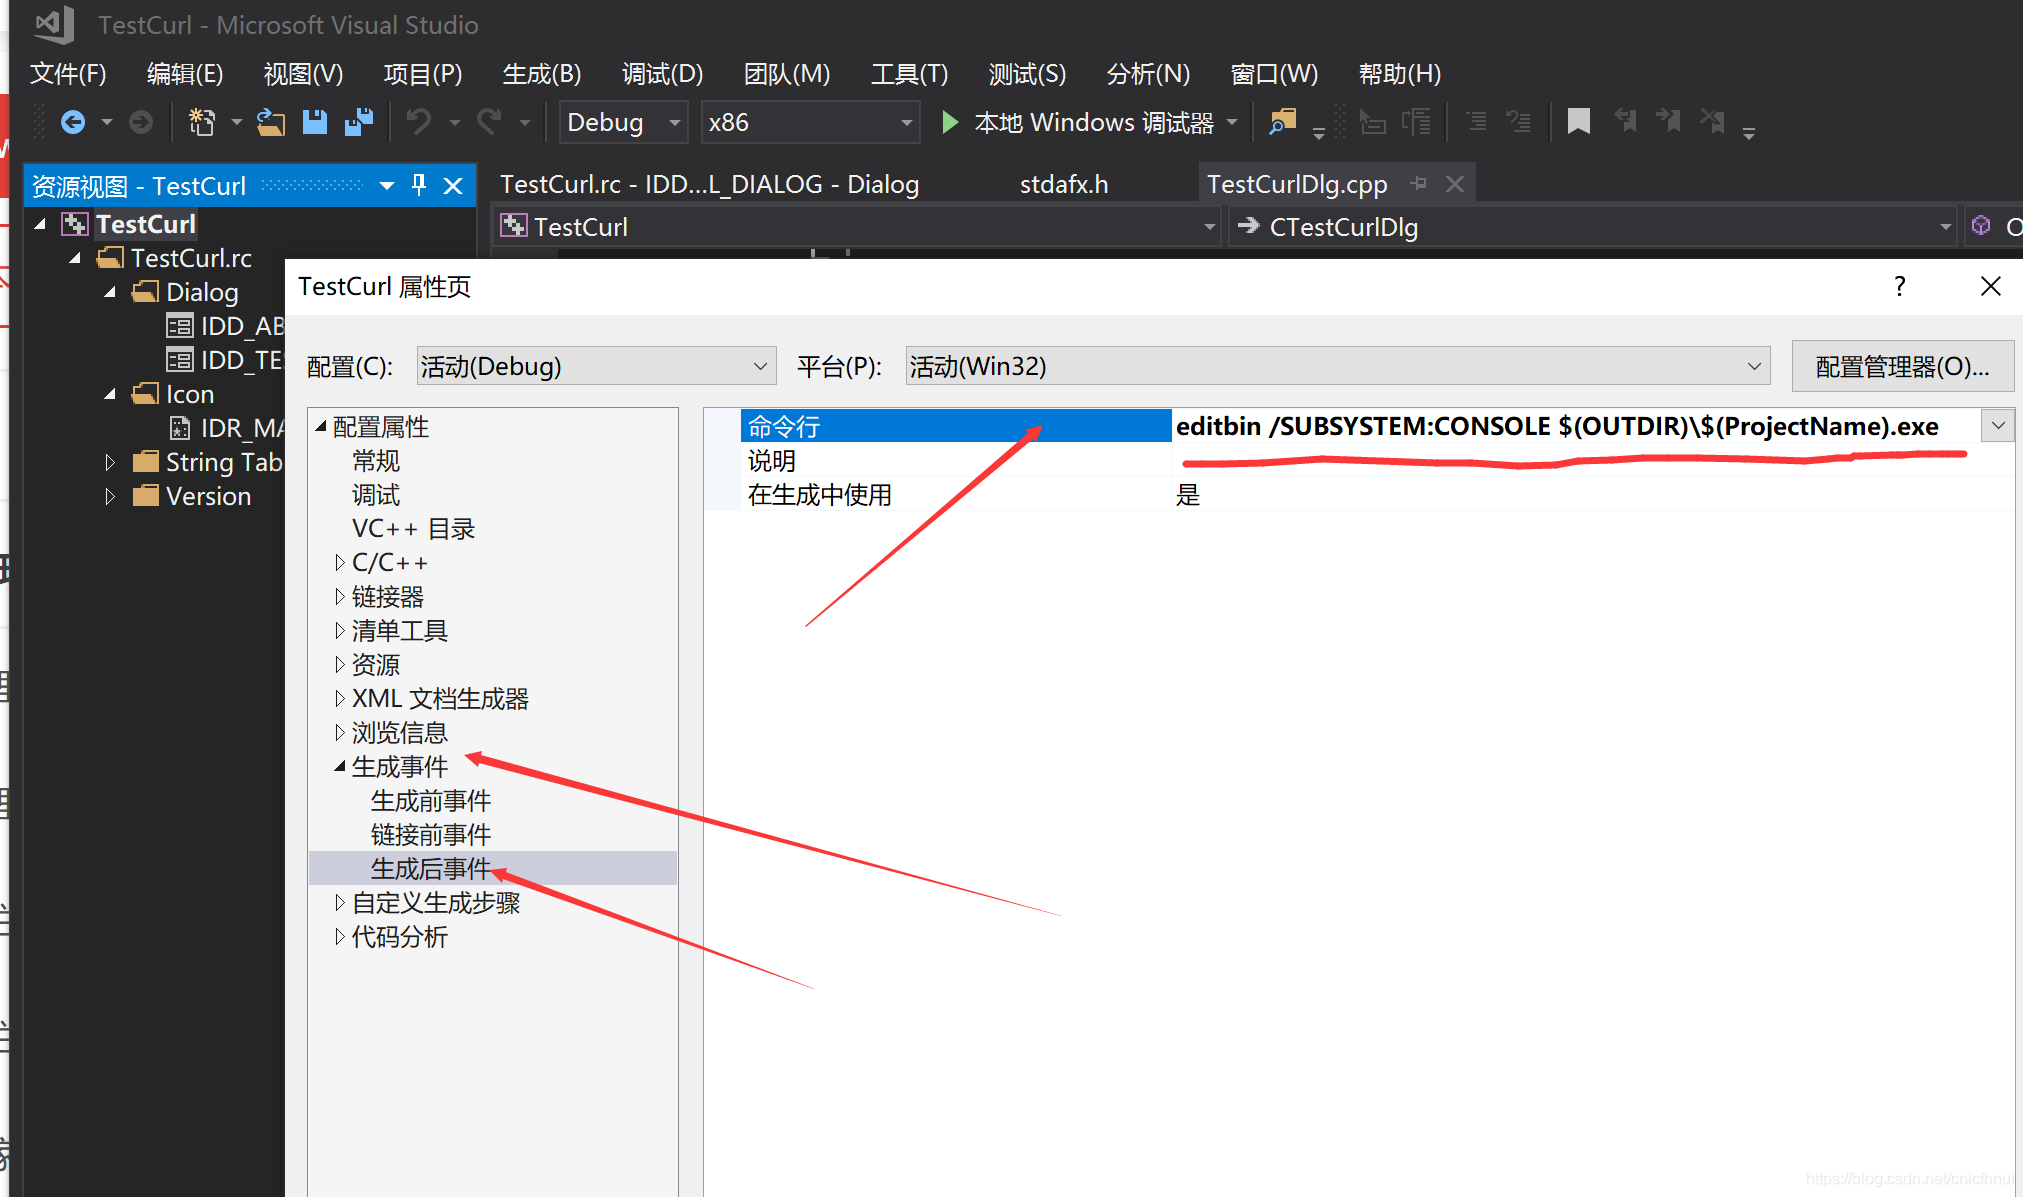Select 生成前事件 in the property tree

pos(430,801)
